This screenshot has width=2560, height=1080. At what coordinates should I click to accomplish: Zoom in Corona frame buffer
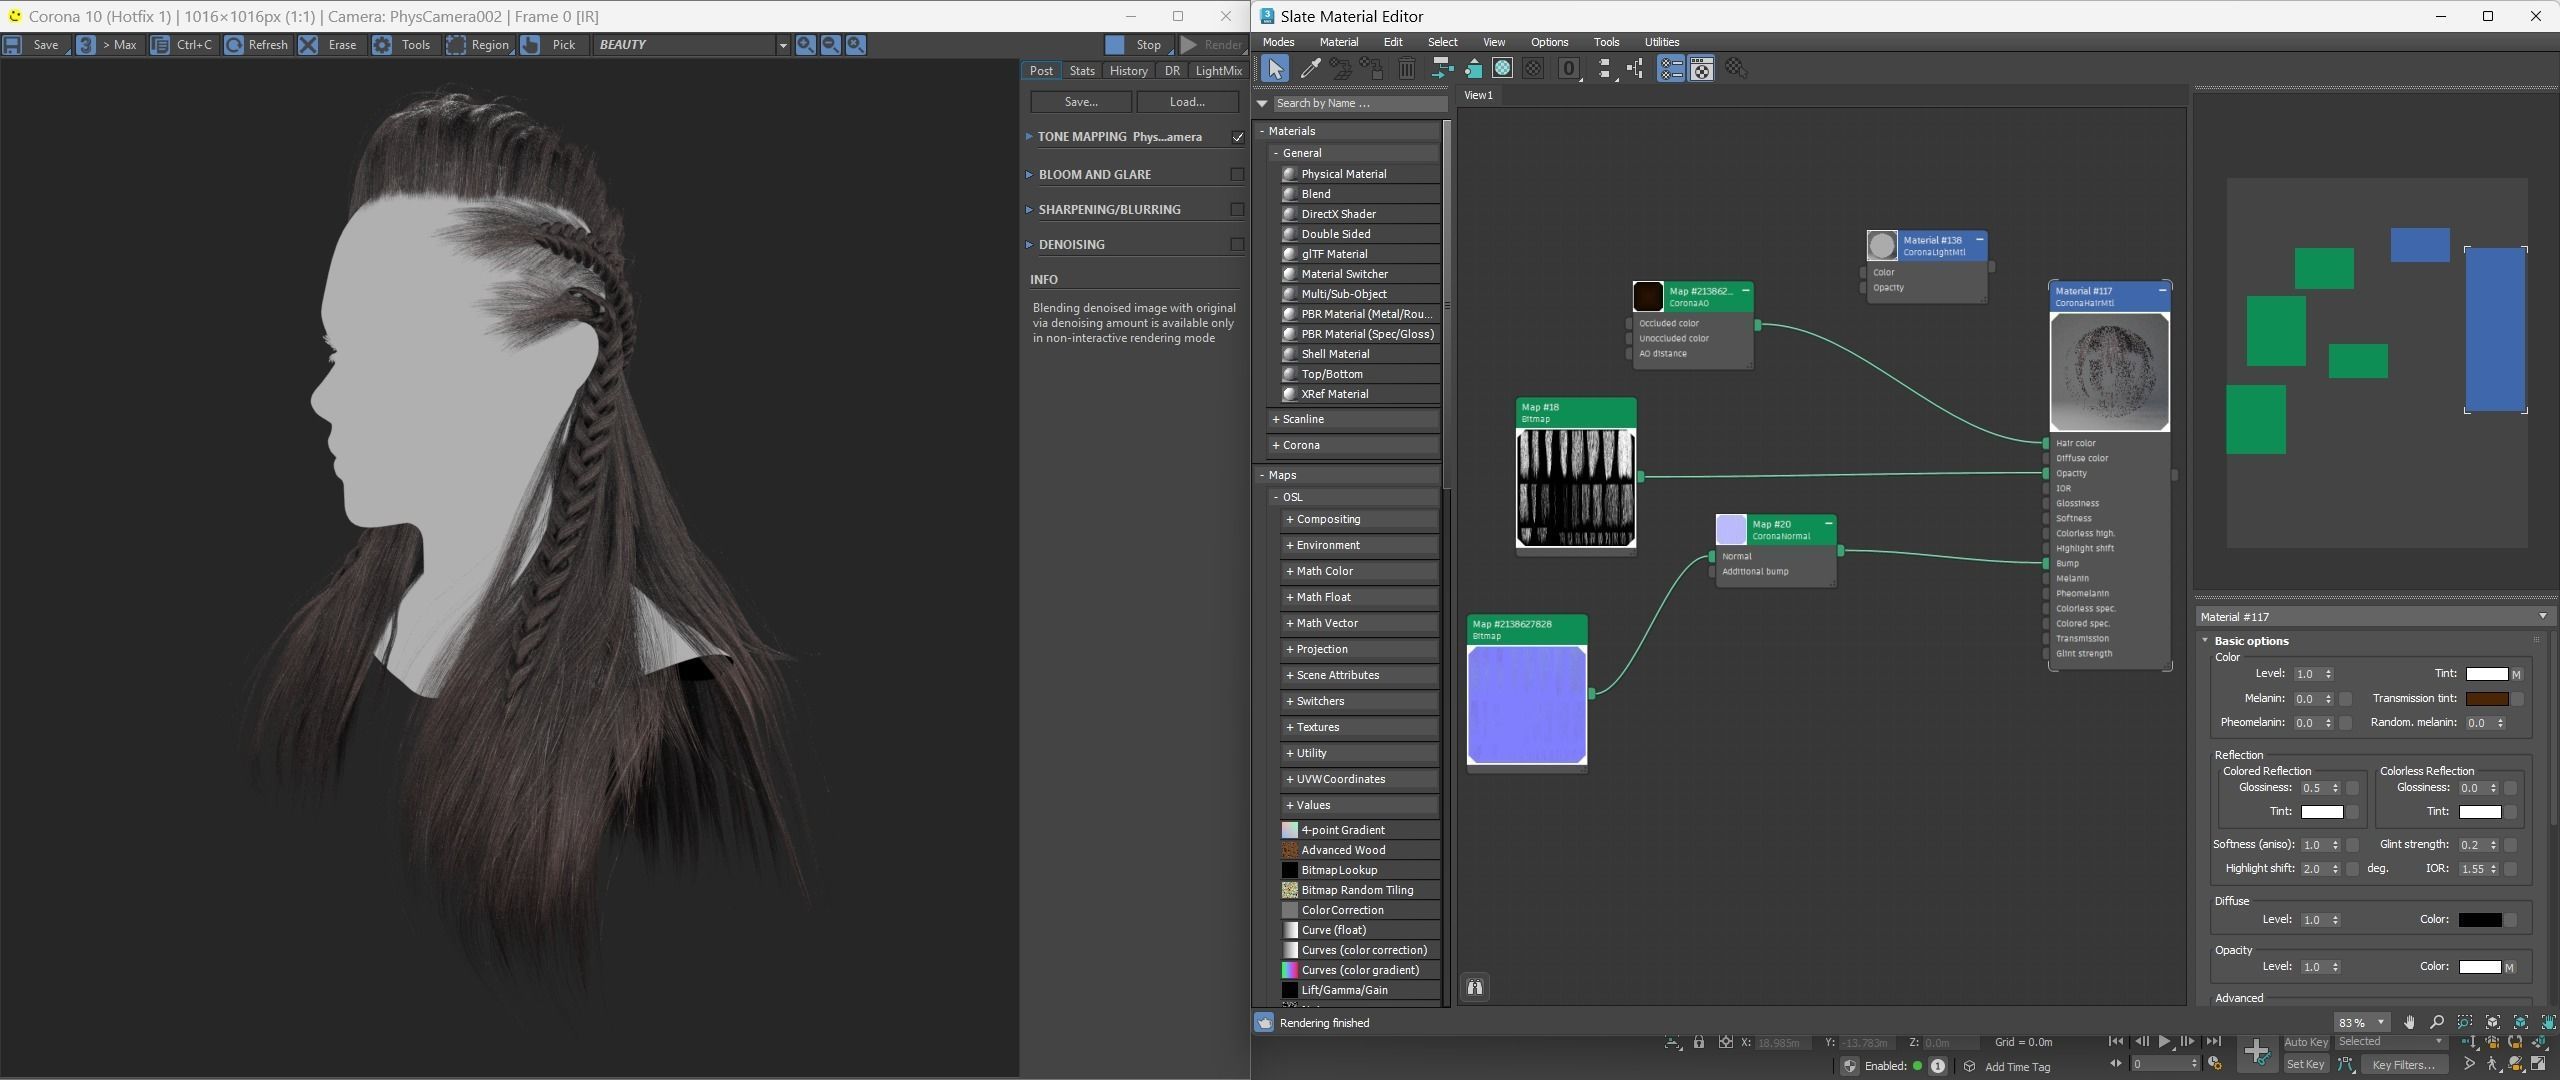805,45
